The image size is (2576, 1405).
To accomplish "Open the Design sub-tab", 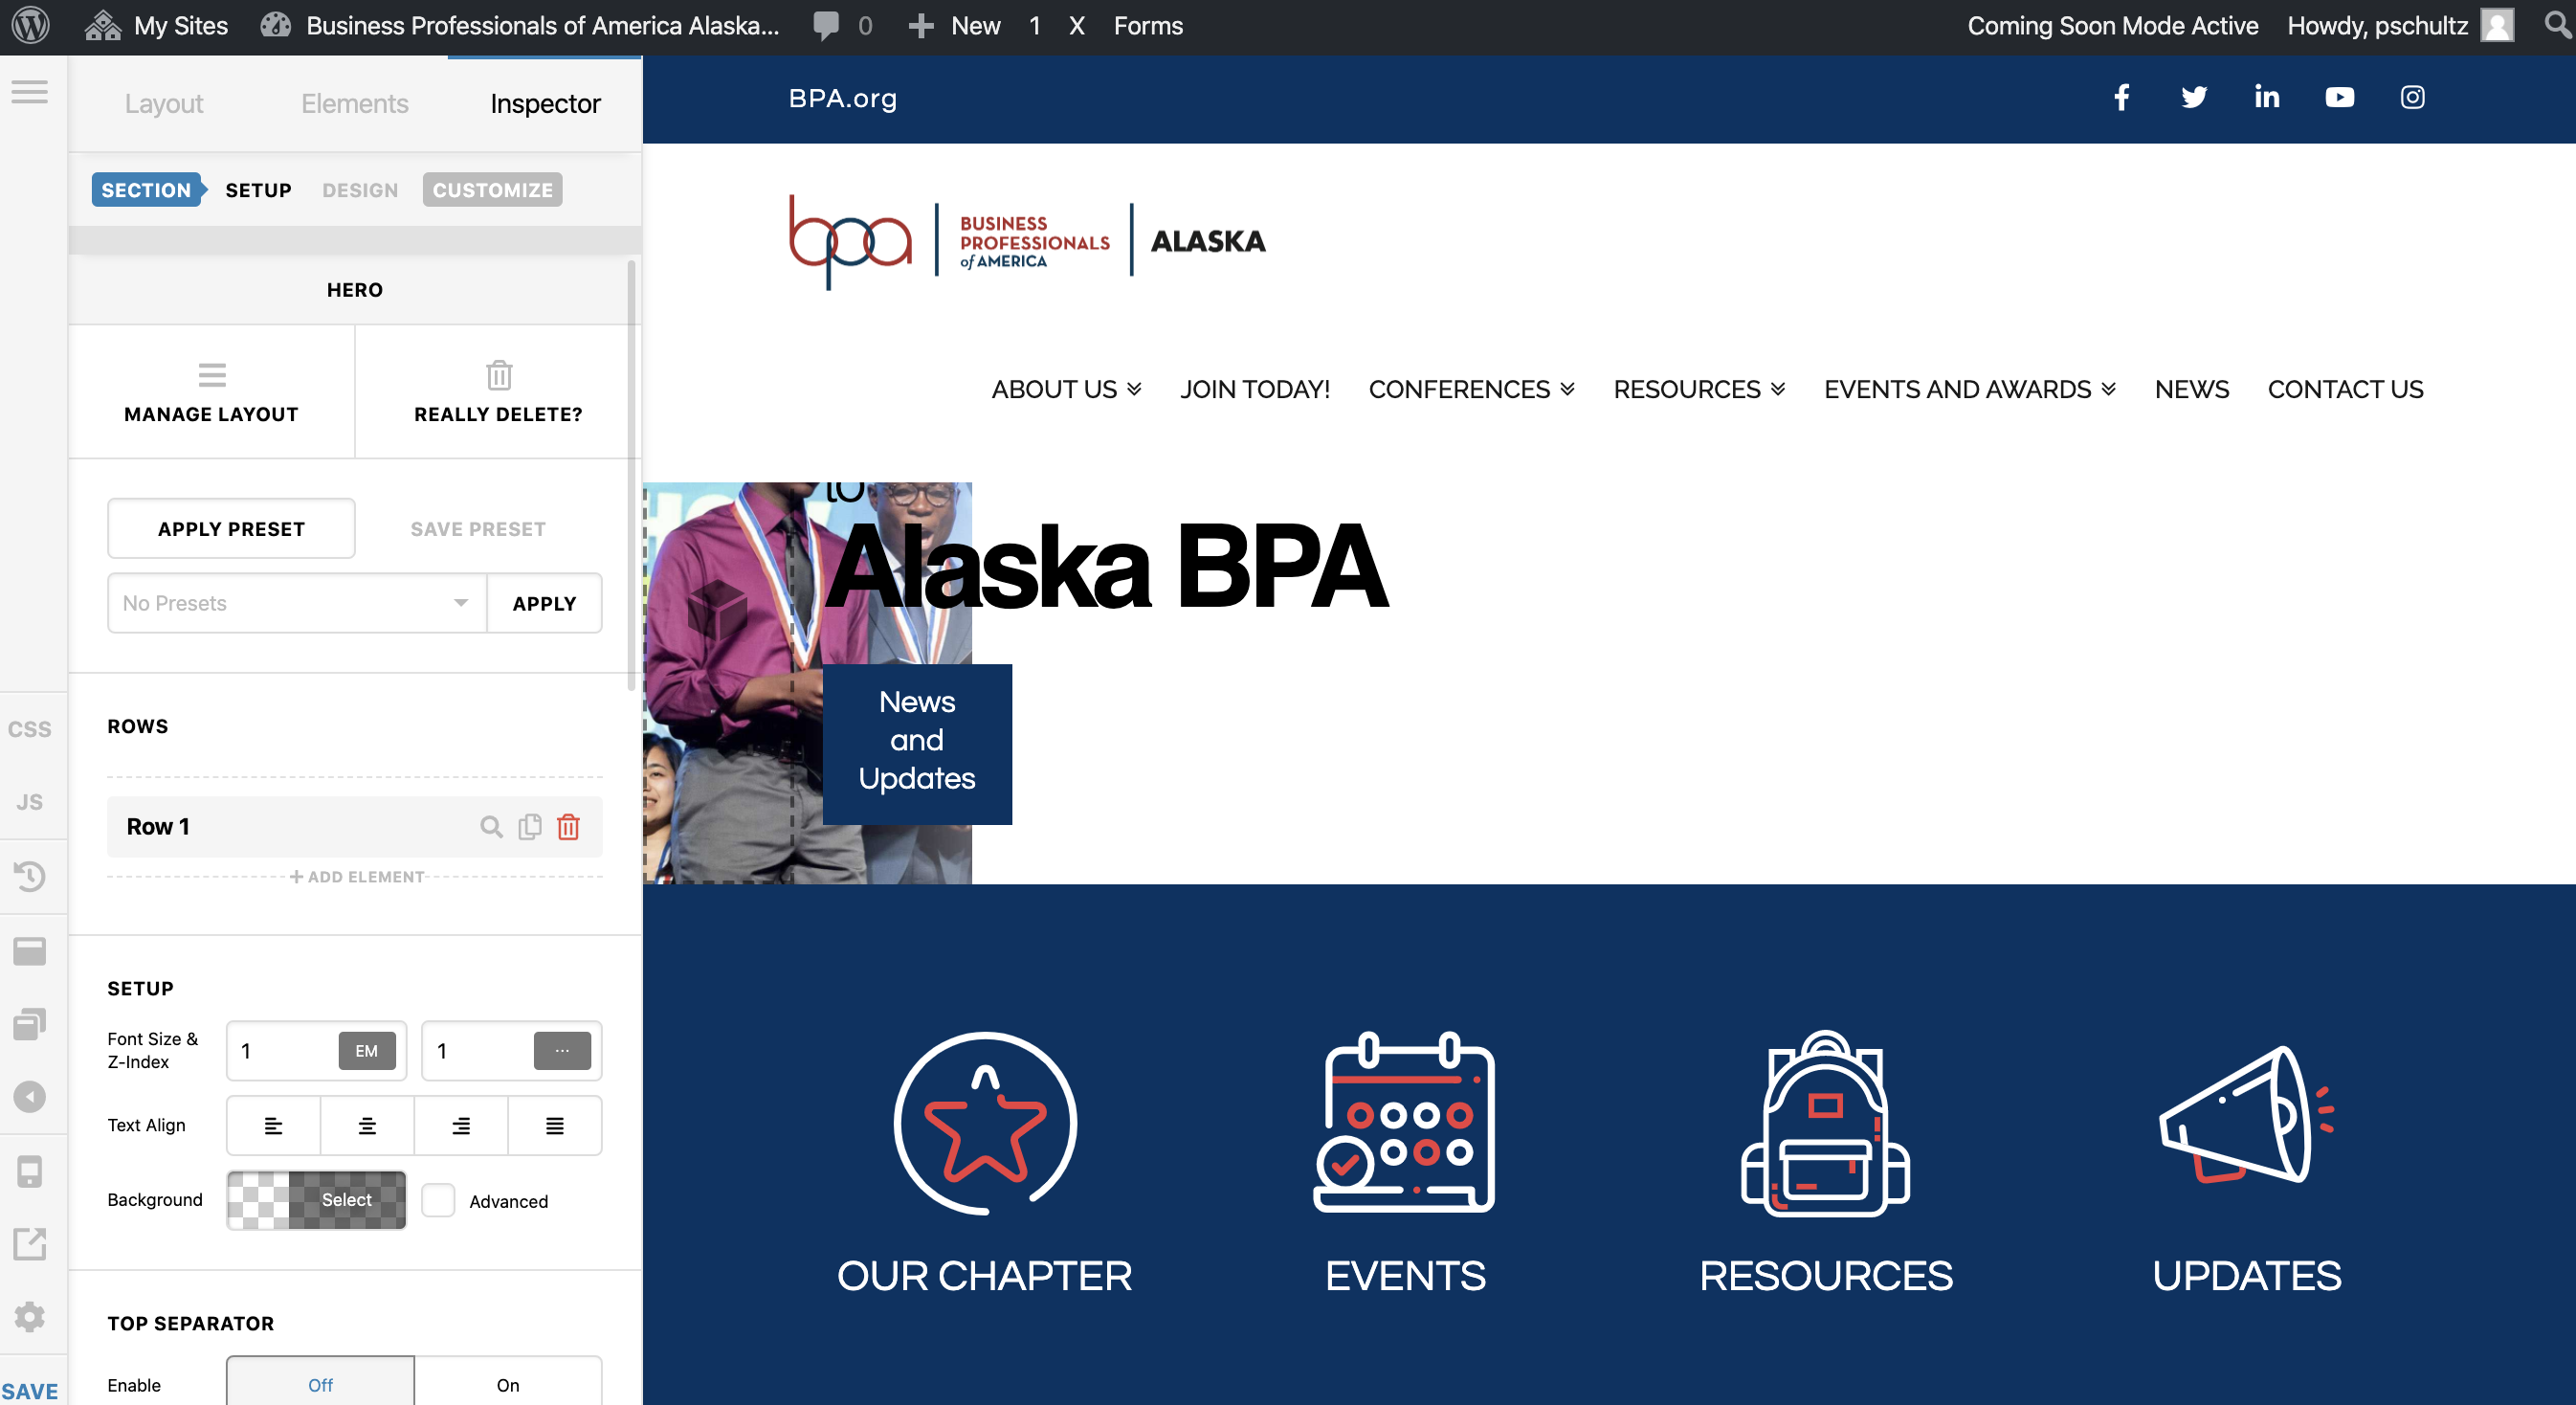I will (x=360, y=190).
